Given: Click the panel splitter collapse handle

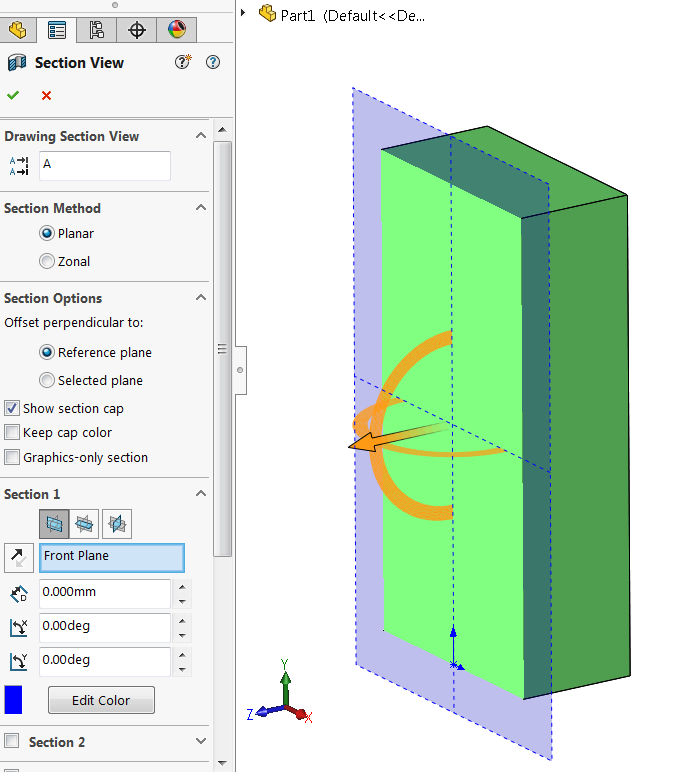Looking at the screenshot, I should pos(240,370).
